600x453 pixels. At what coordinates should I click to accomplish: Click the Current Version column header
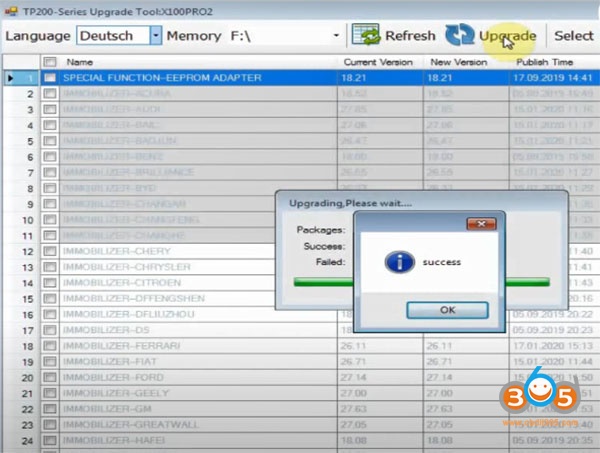378,62
